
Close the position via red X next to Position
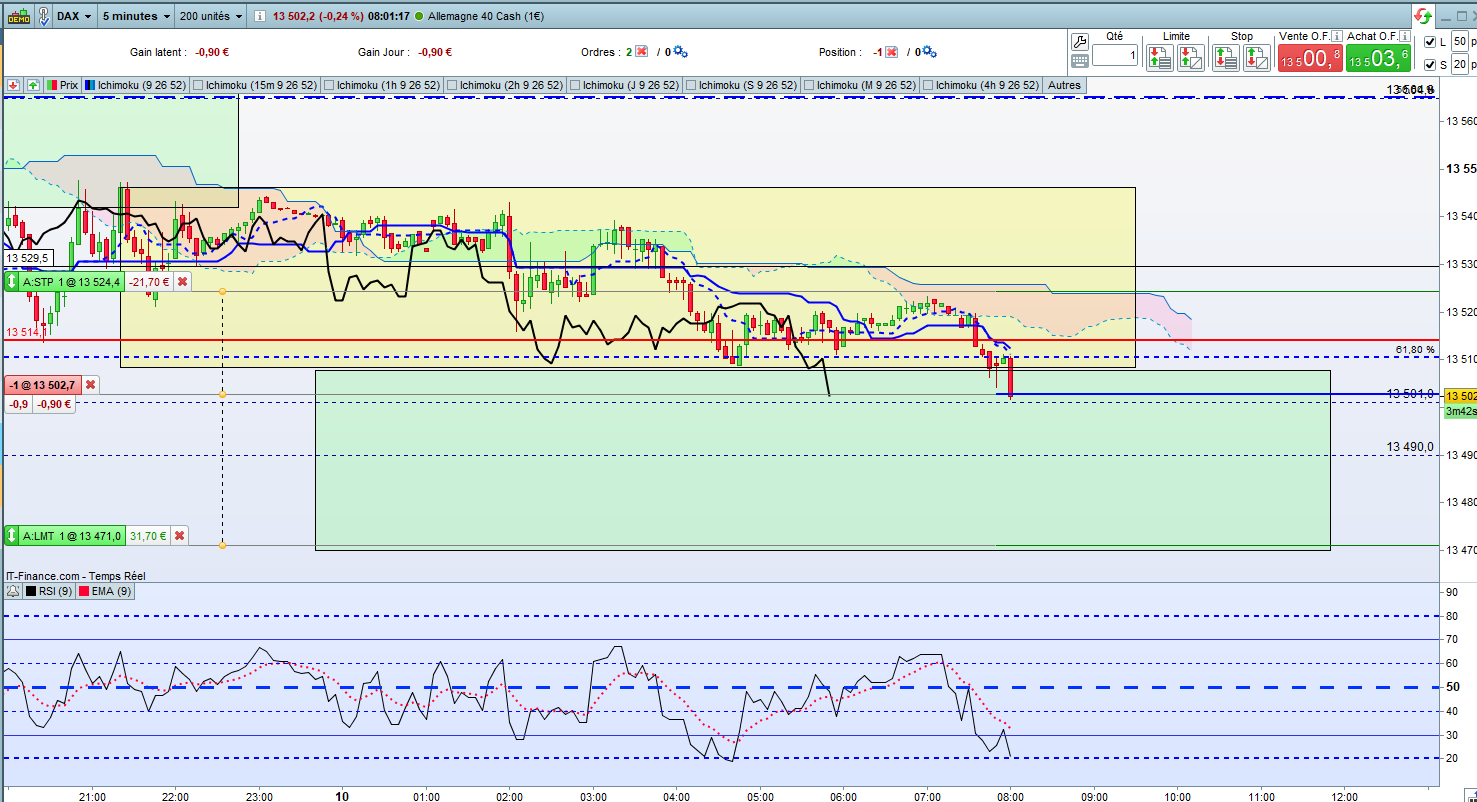[x=893, y=52]
